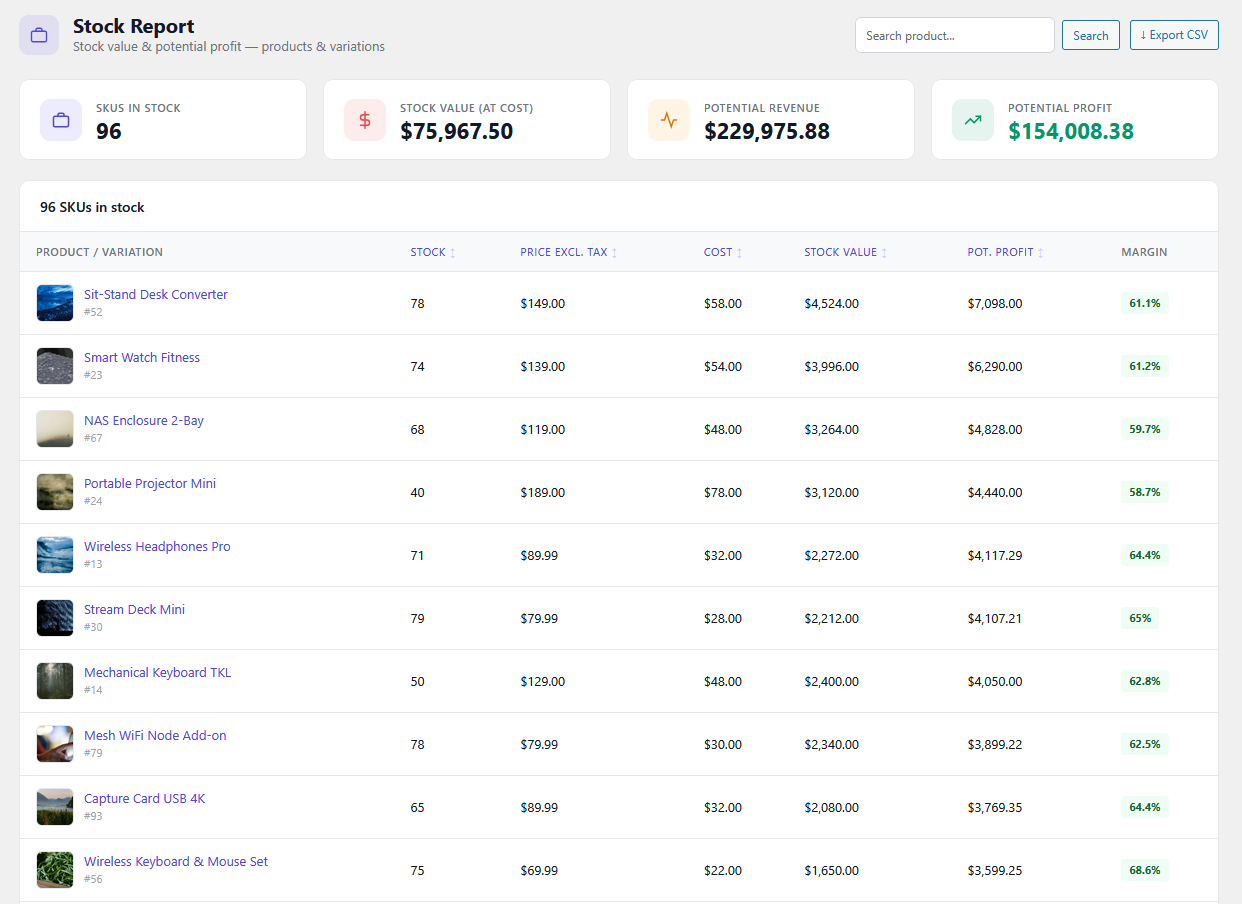
Task: Export the report as CSV
Action: click(x=1174, y=35)
